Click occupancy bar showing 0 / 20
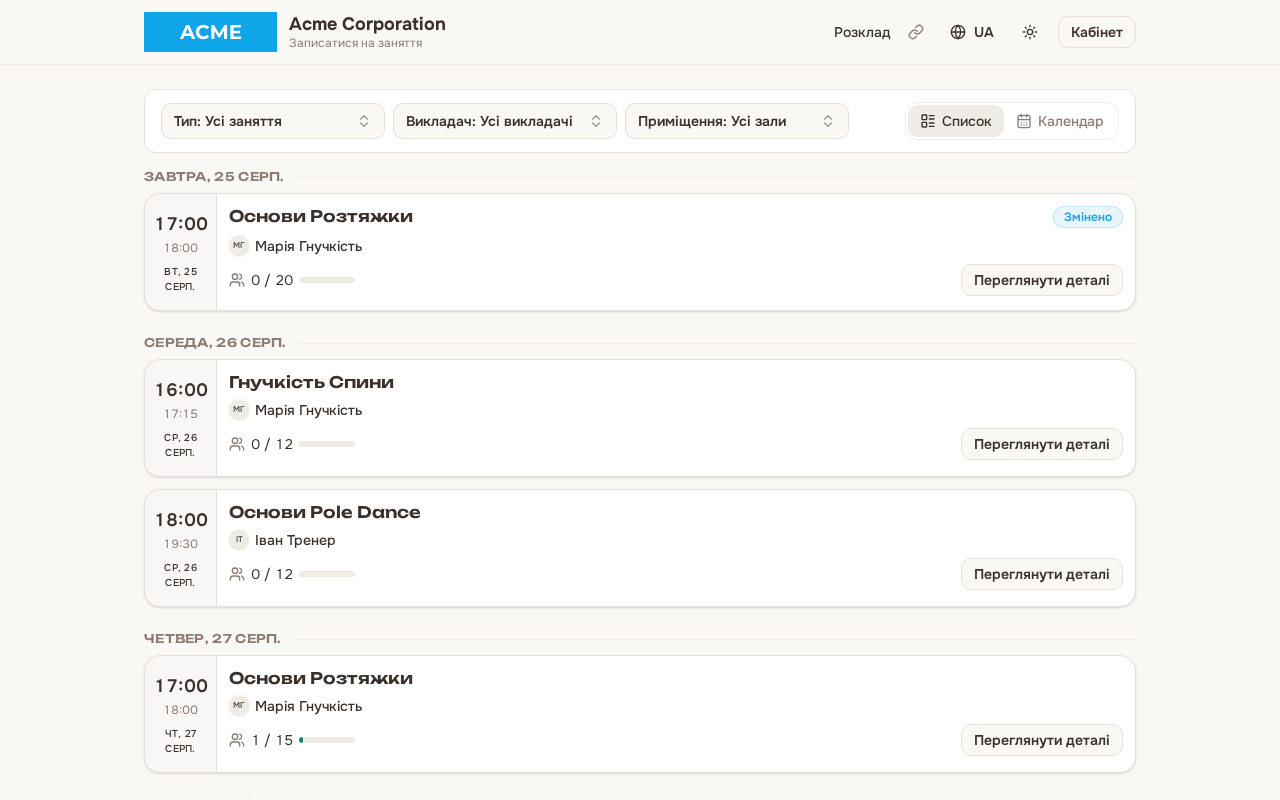The image size is (1280, 800). tap(327, 280)
